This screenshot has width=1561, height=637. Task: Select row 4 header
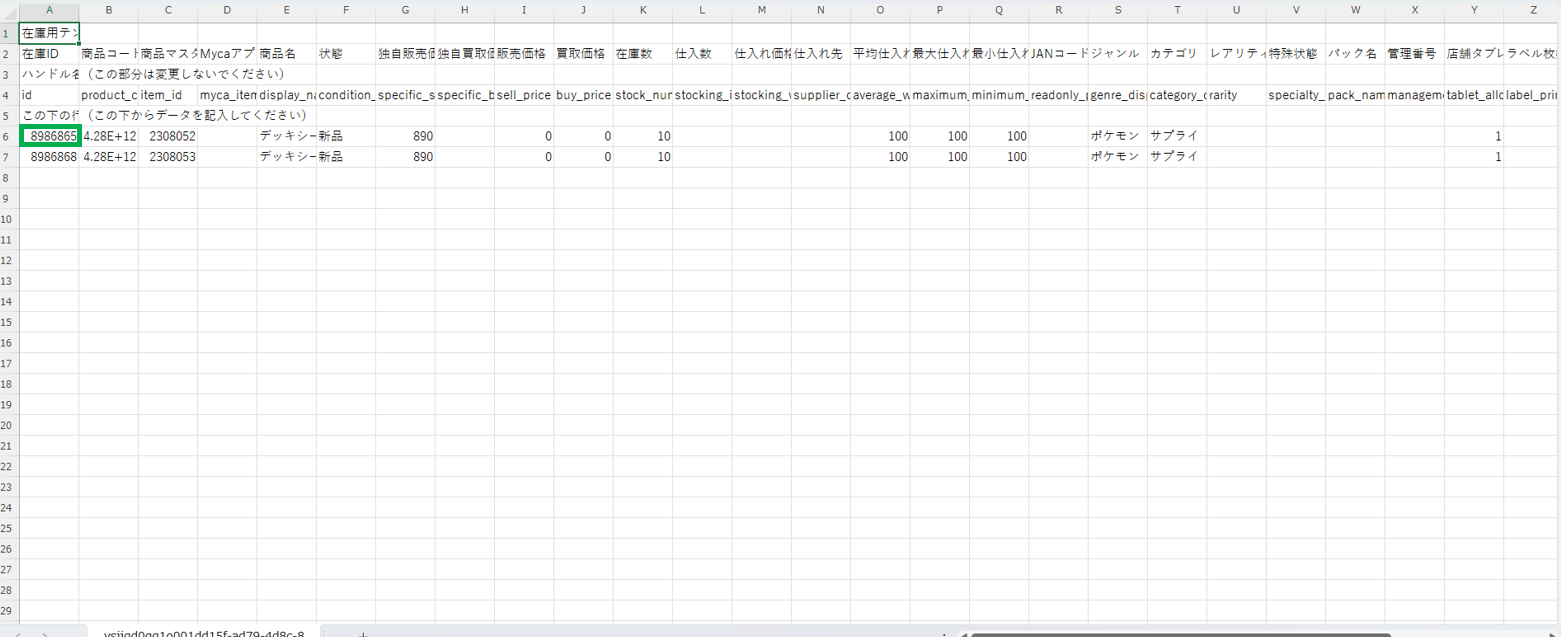pos(9,94)
